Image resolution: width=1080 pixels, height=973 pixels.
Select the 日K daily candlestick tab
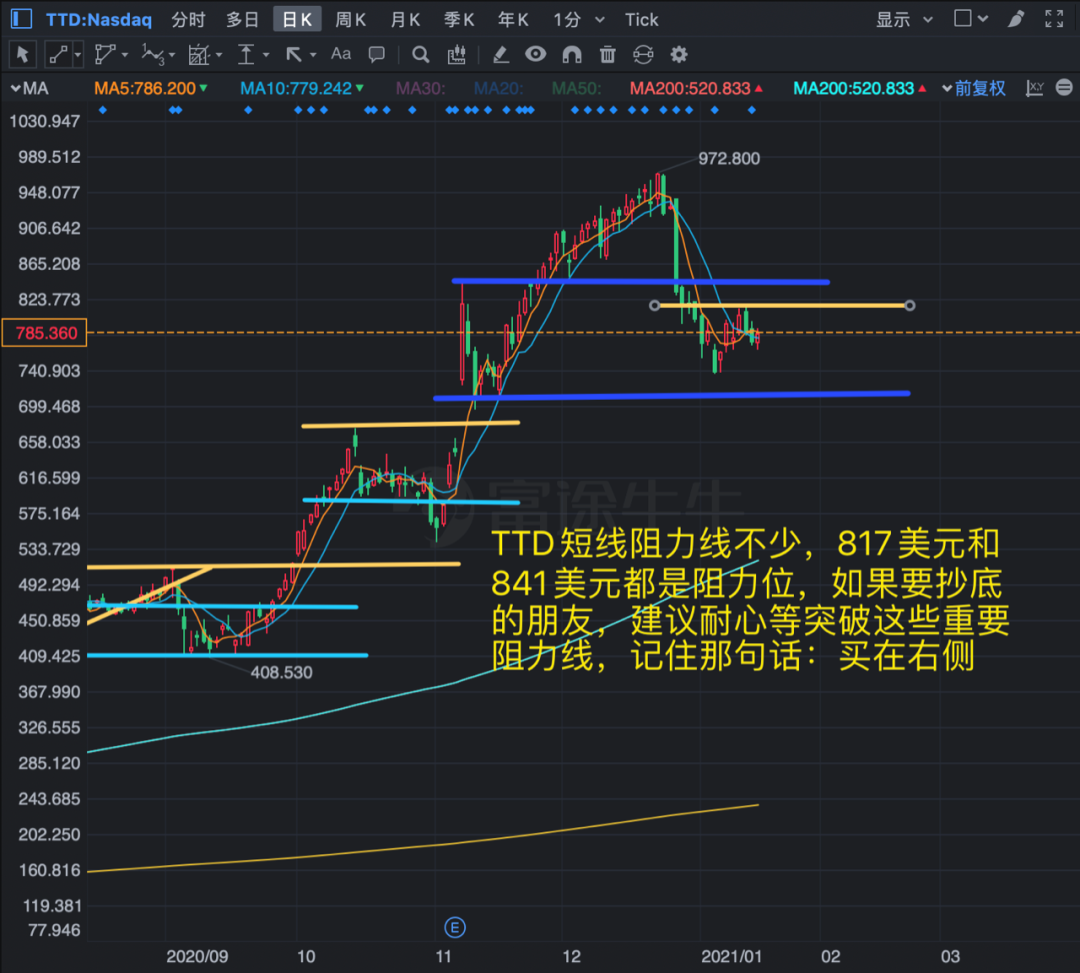297,19
